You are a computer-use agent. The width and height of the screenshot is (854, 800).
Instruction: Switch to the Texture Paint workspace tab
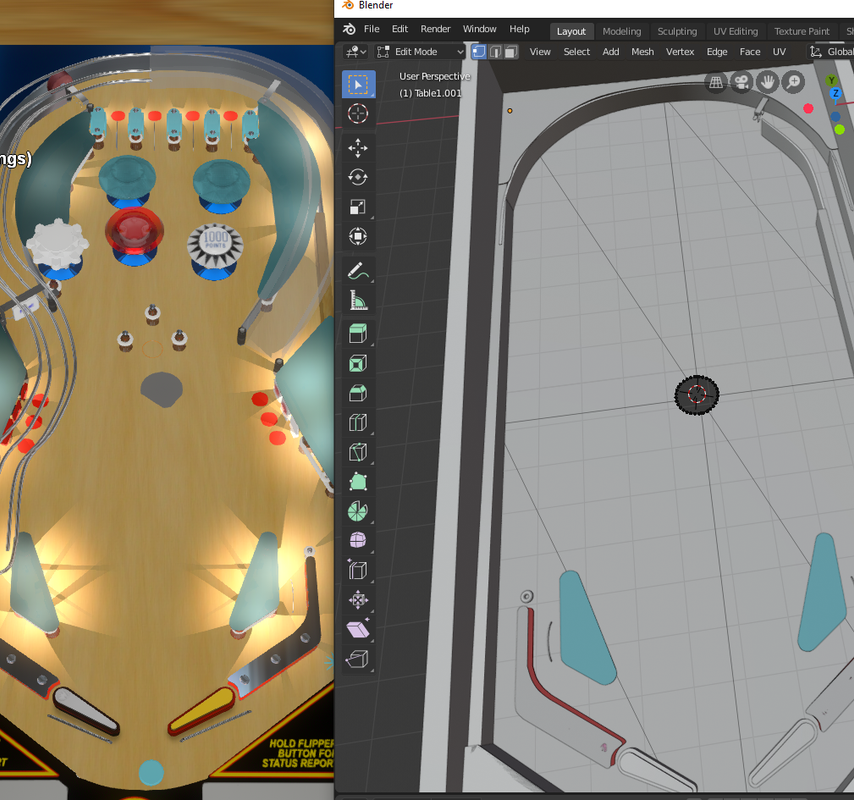(x=802, y=32)
